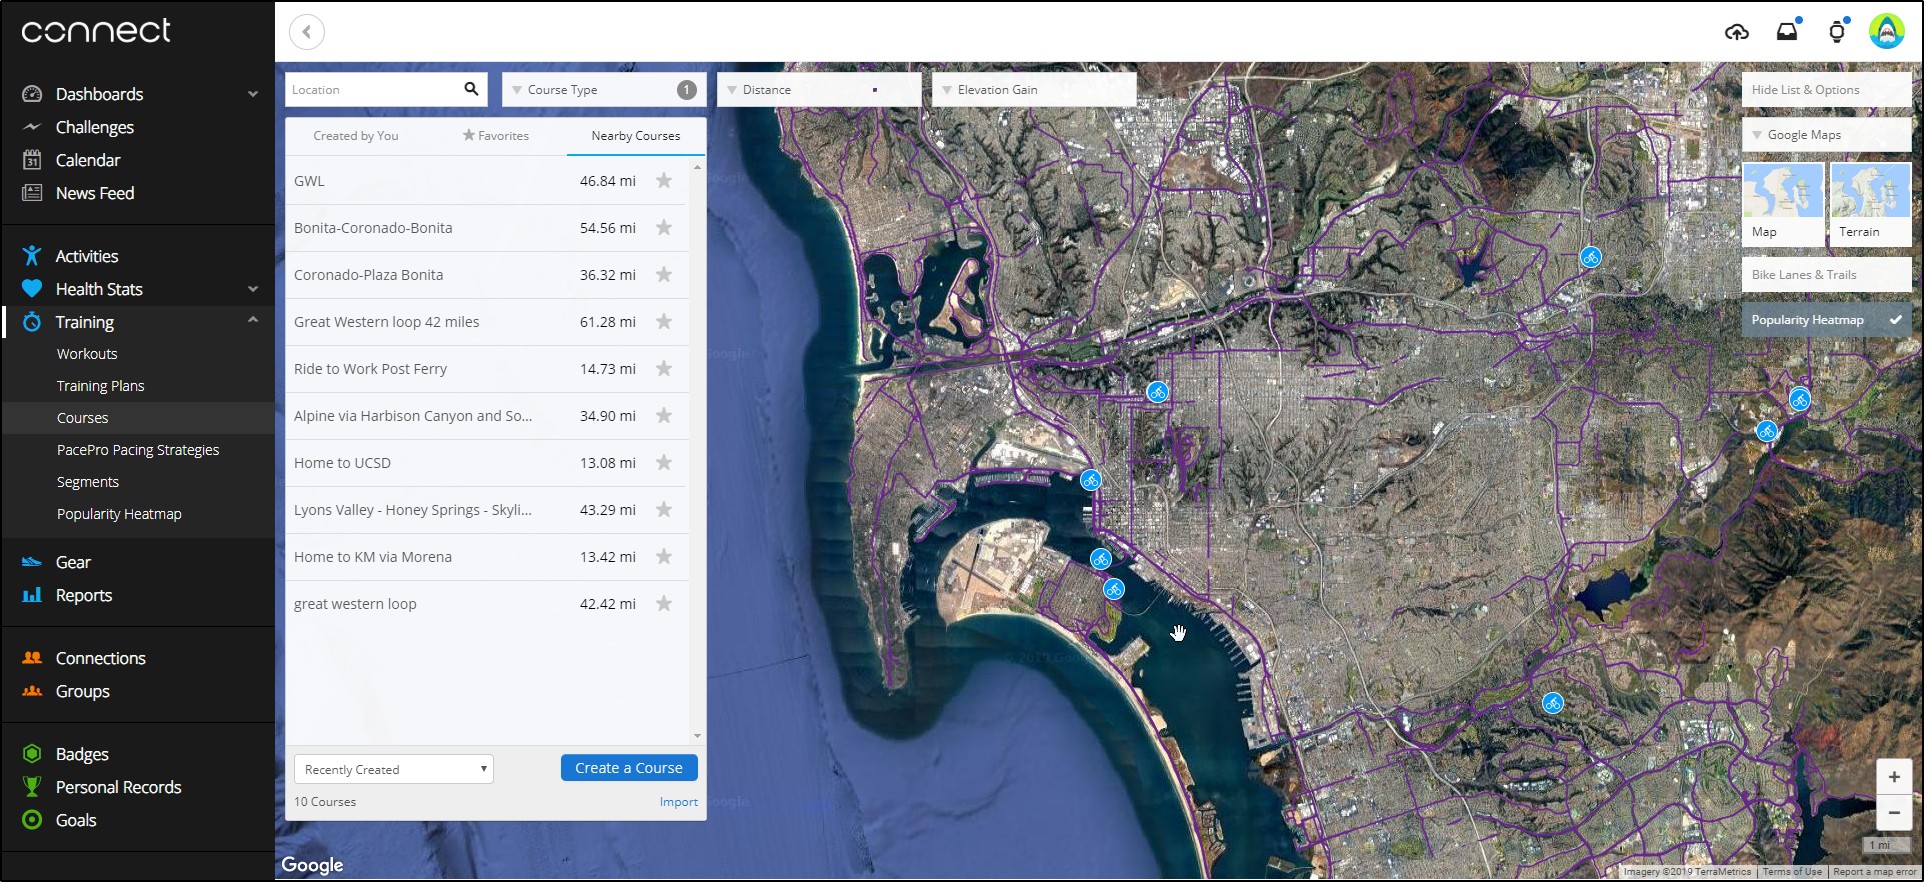
Task: Click the upload cloud icon
Action: pos(1737,32)
